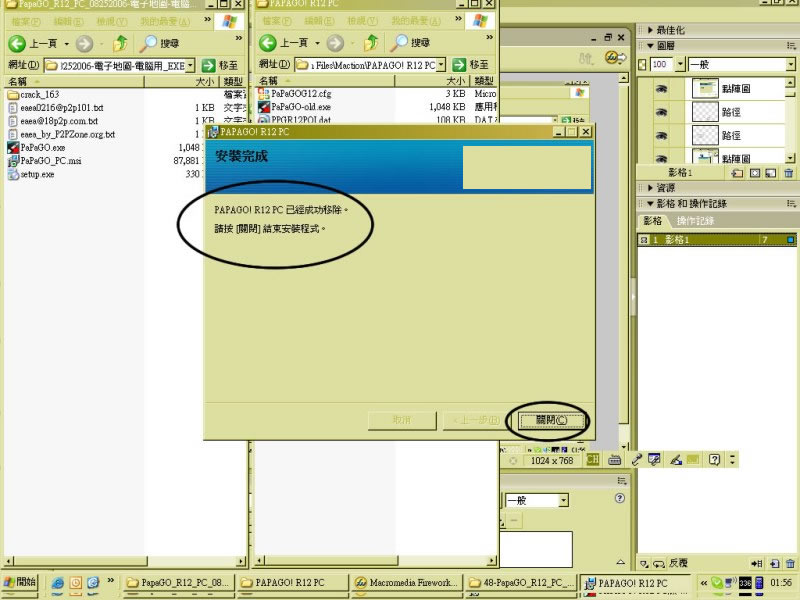This screenshot has height=600, width=800.
Task: Click the loop icon beside 反覆
Action: click(x=659, y=564)
